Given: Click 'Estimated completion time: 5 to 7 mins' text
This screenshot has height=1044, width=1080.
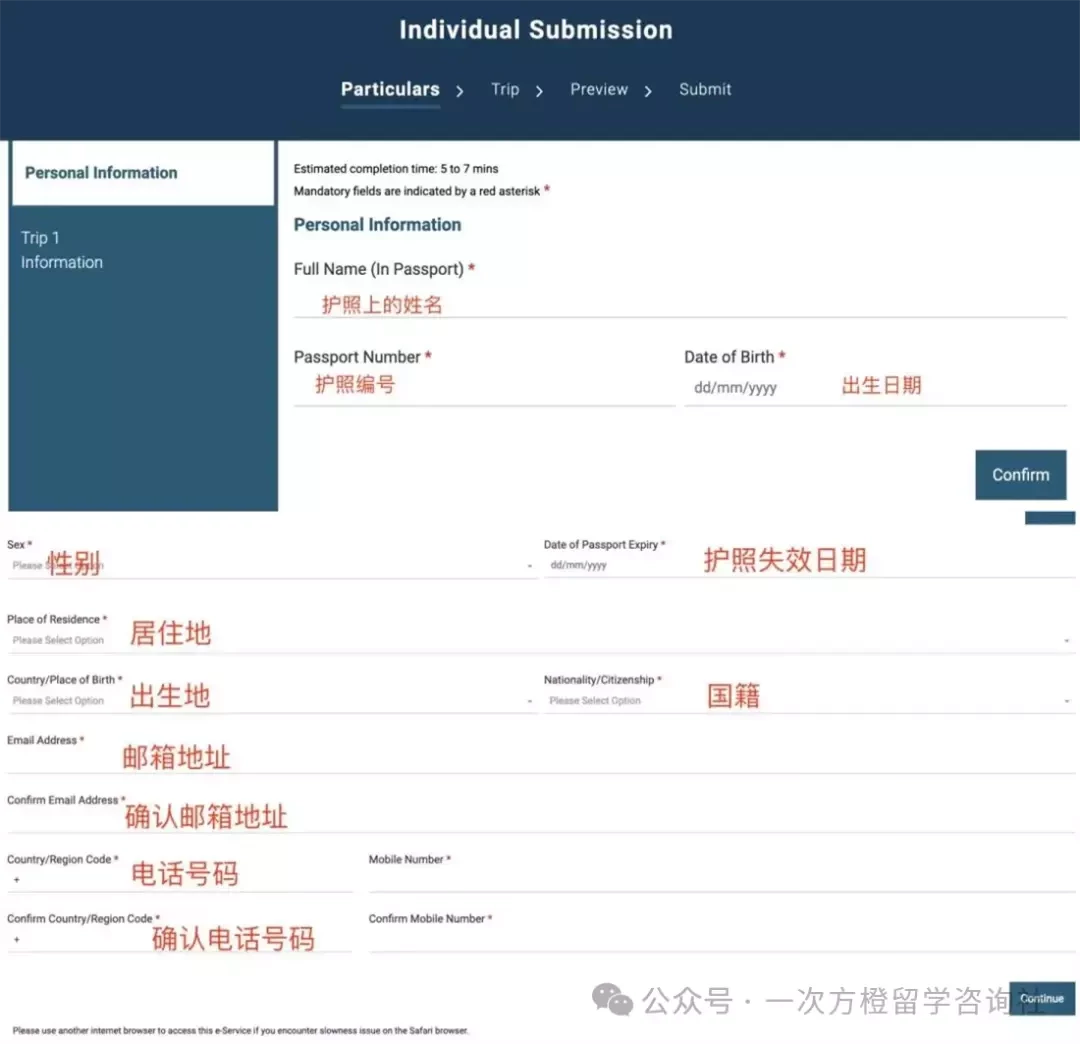Looking at the screenshot, I should pos(395,169).
